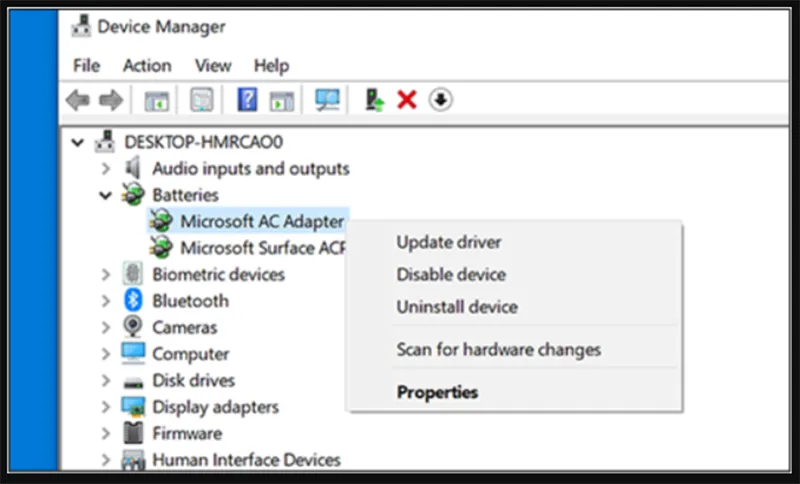
Task: Select the DESKTOP-HMRCAO0 label
Action: (203, 142)
